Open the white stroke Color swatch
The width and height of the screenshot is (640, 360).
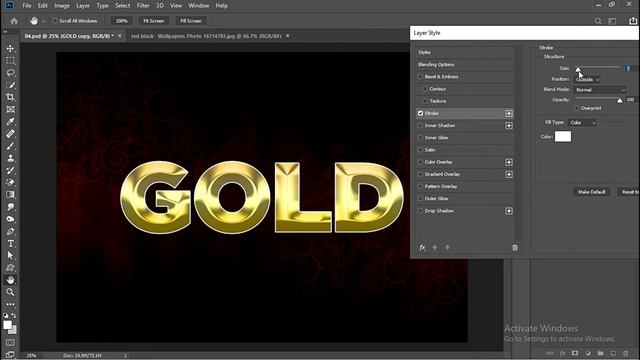click(563, 137)
